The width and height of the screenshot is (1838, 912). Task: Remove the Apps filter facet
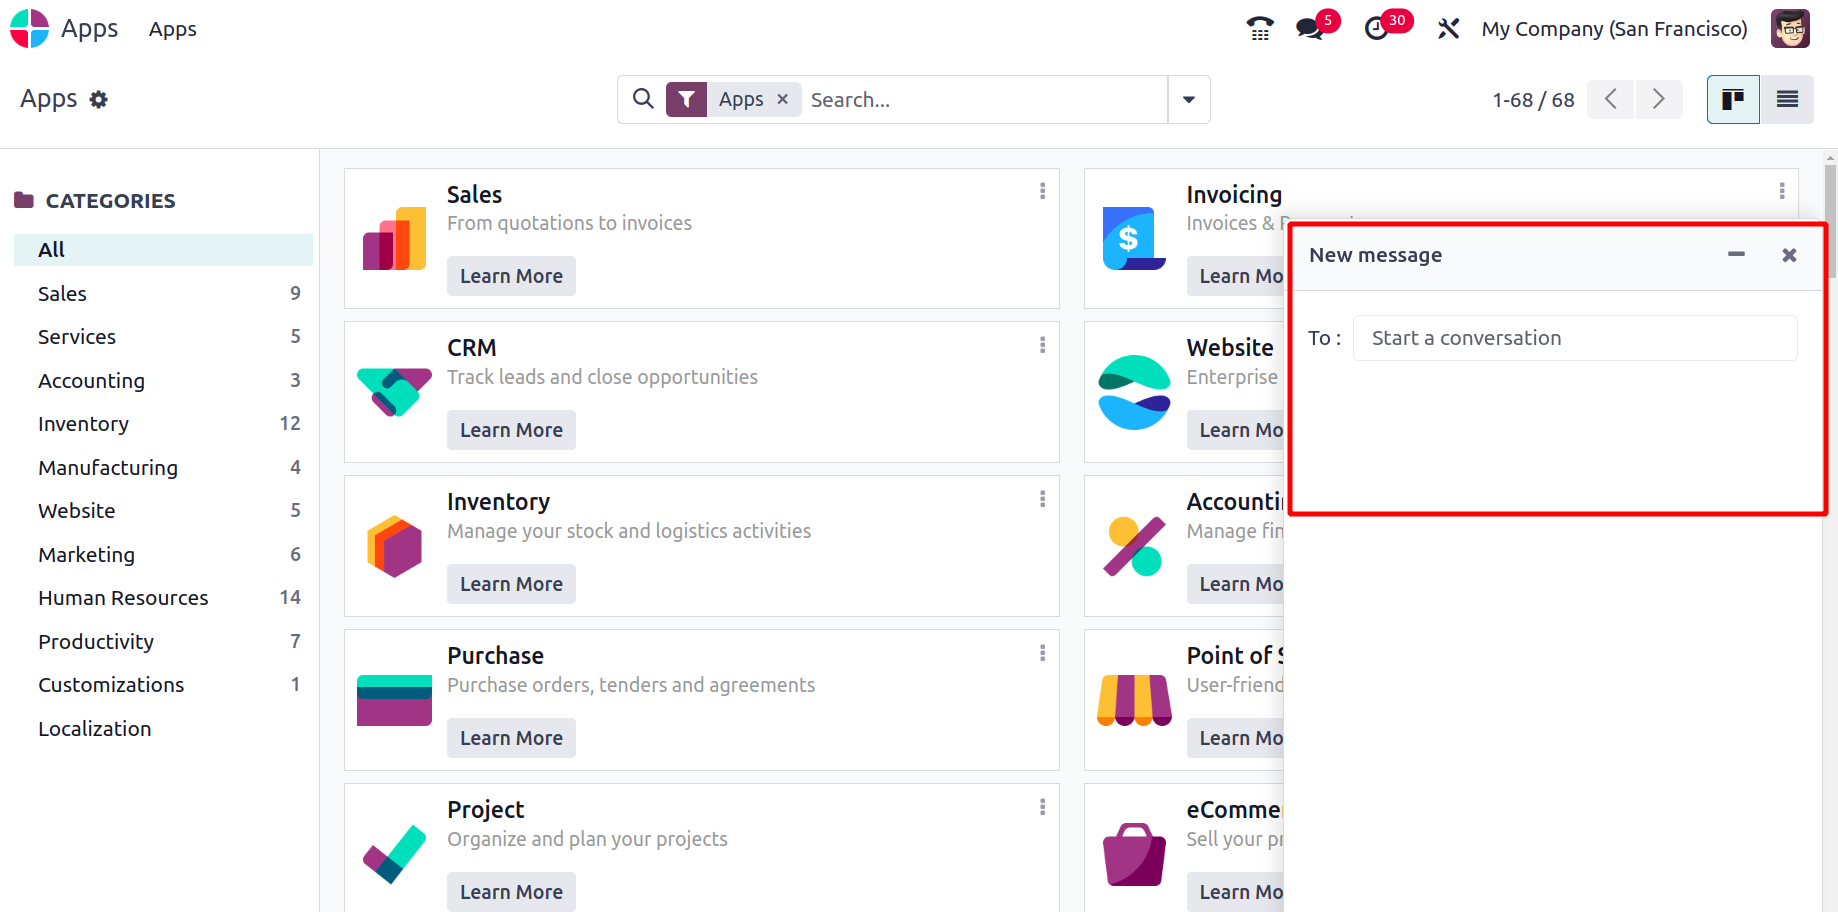[x=783, y=99]
